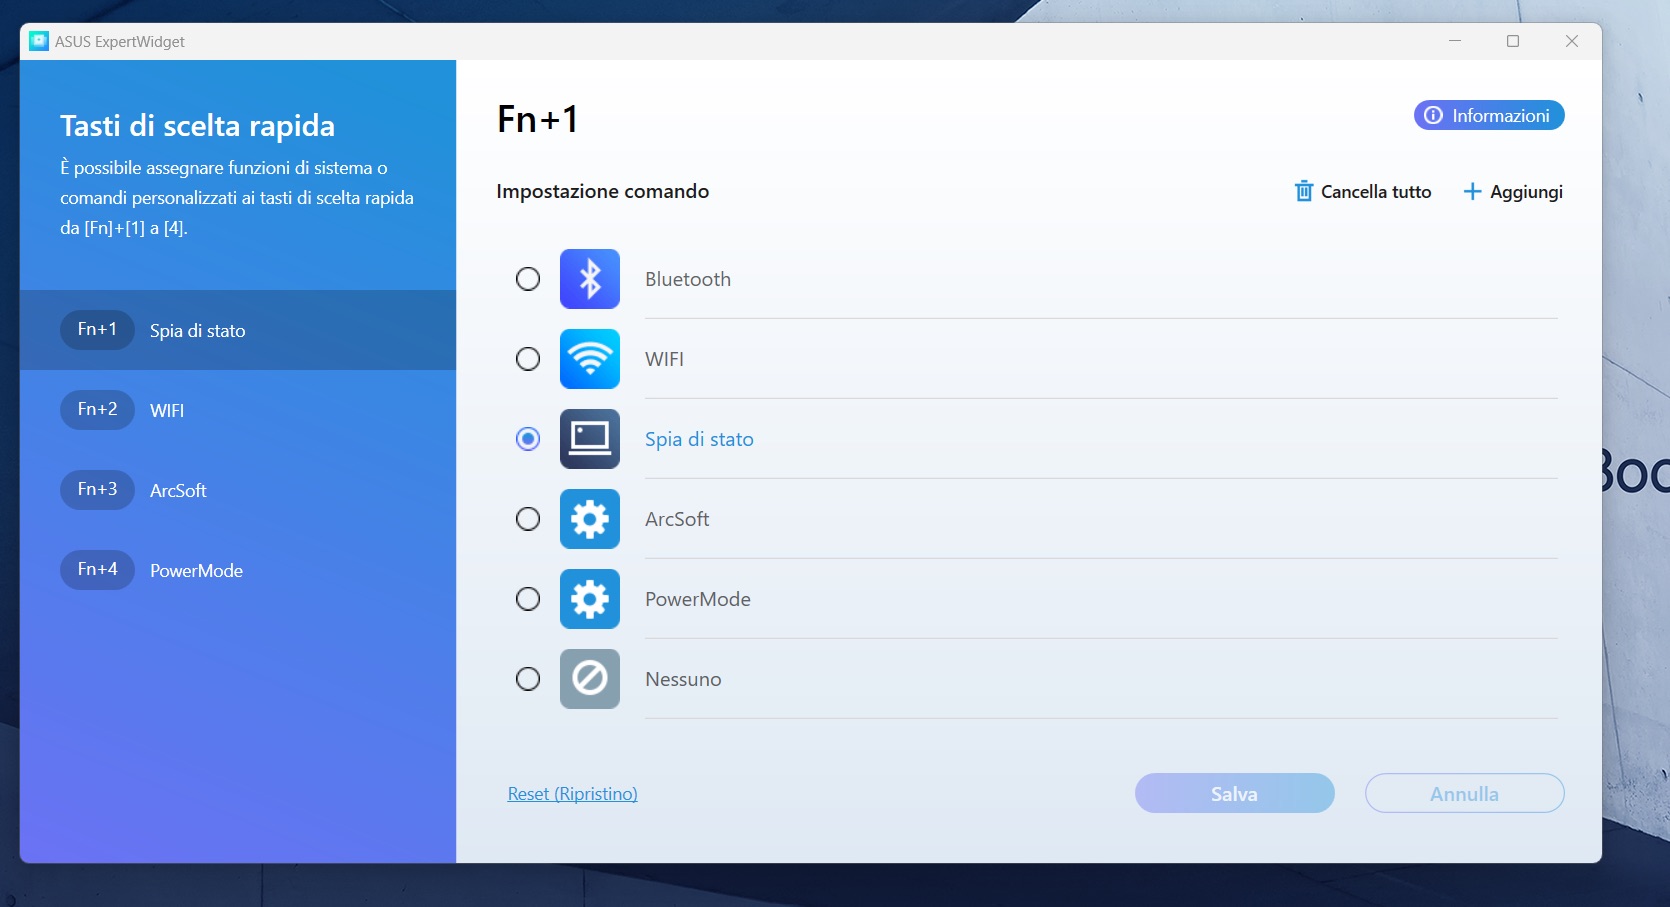Viewport: 1670px width, 907px height.
Task: Click the Bluetooth label text
Action: tap(688, 279)
